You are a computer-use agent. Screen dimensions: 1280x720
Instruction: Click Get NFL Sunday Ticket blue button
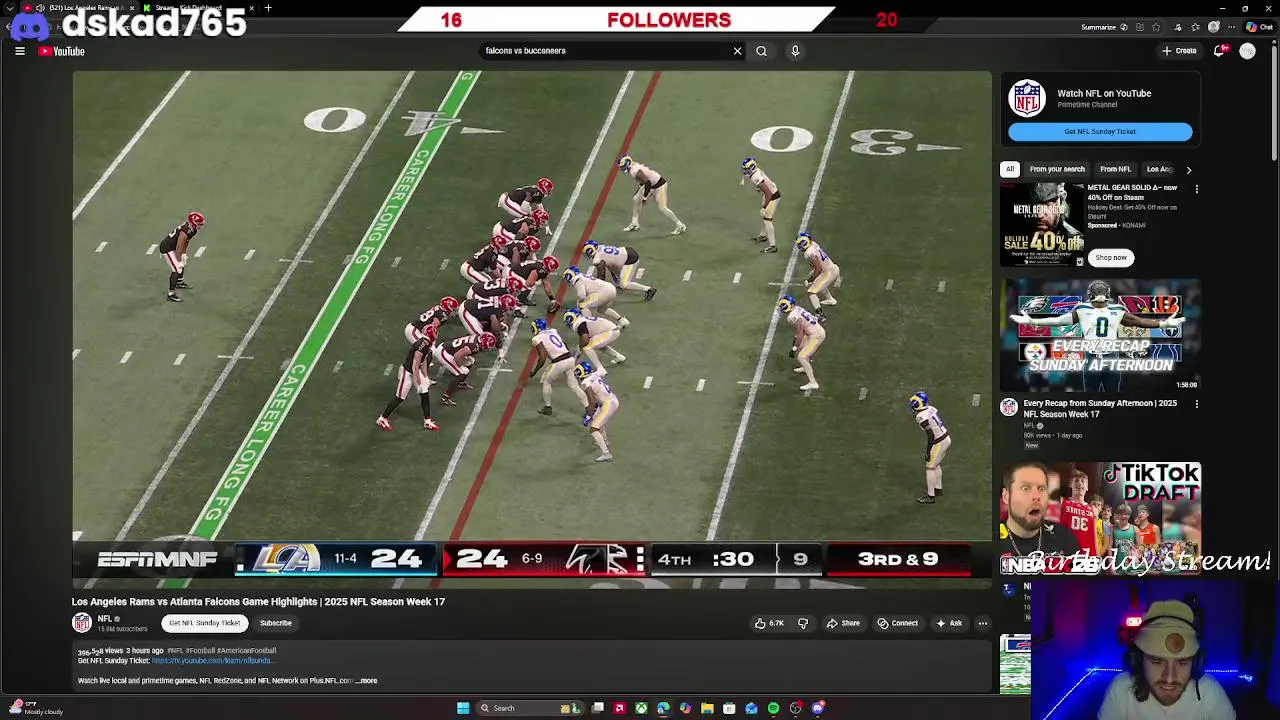pyautogui.click(x=1100, y=132)
